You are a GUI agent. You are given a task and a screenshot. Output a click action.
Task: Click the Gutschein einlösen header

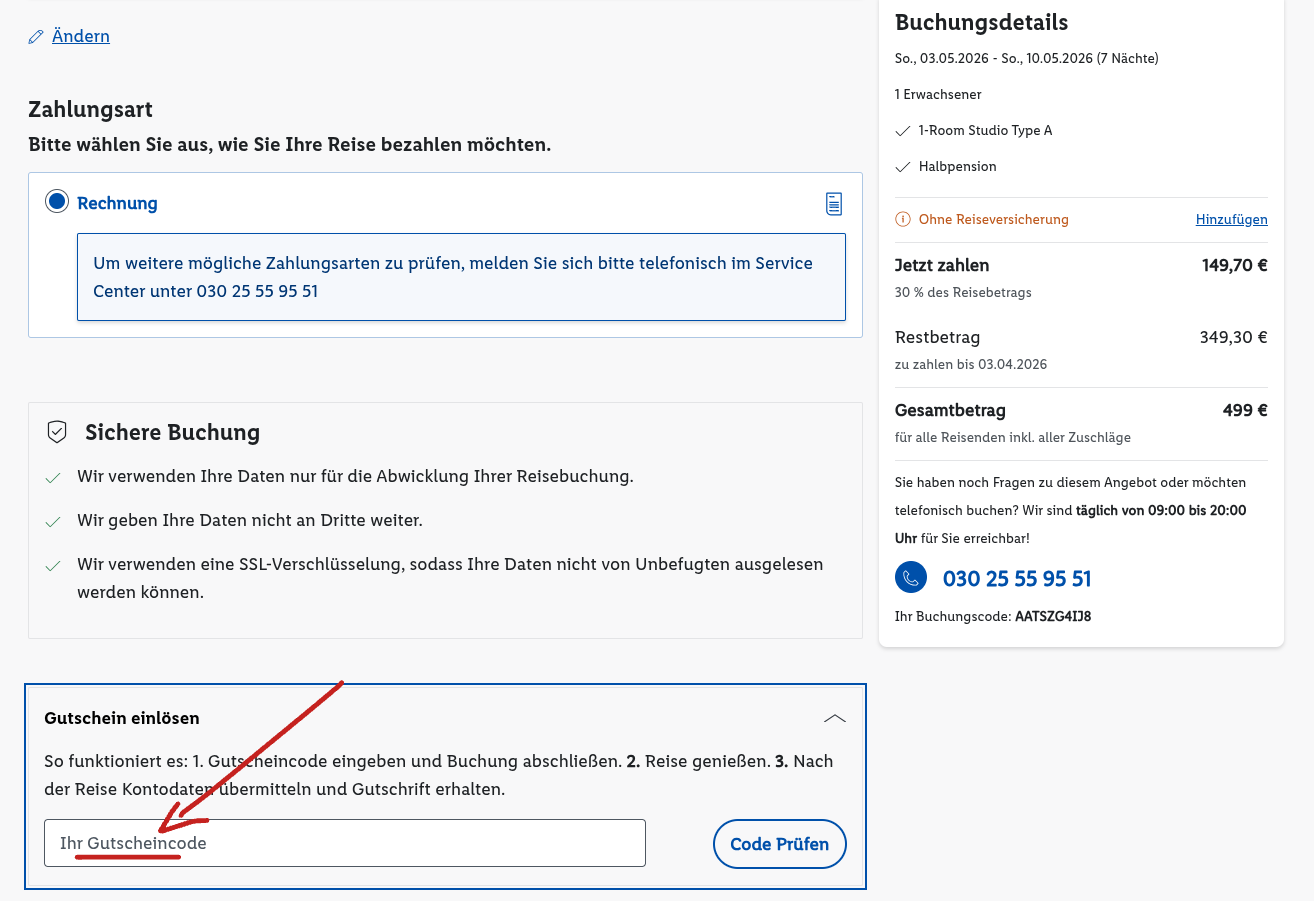click(121, 718)
